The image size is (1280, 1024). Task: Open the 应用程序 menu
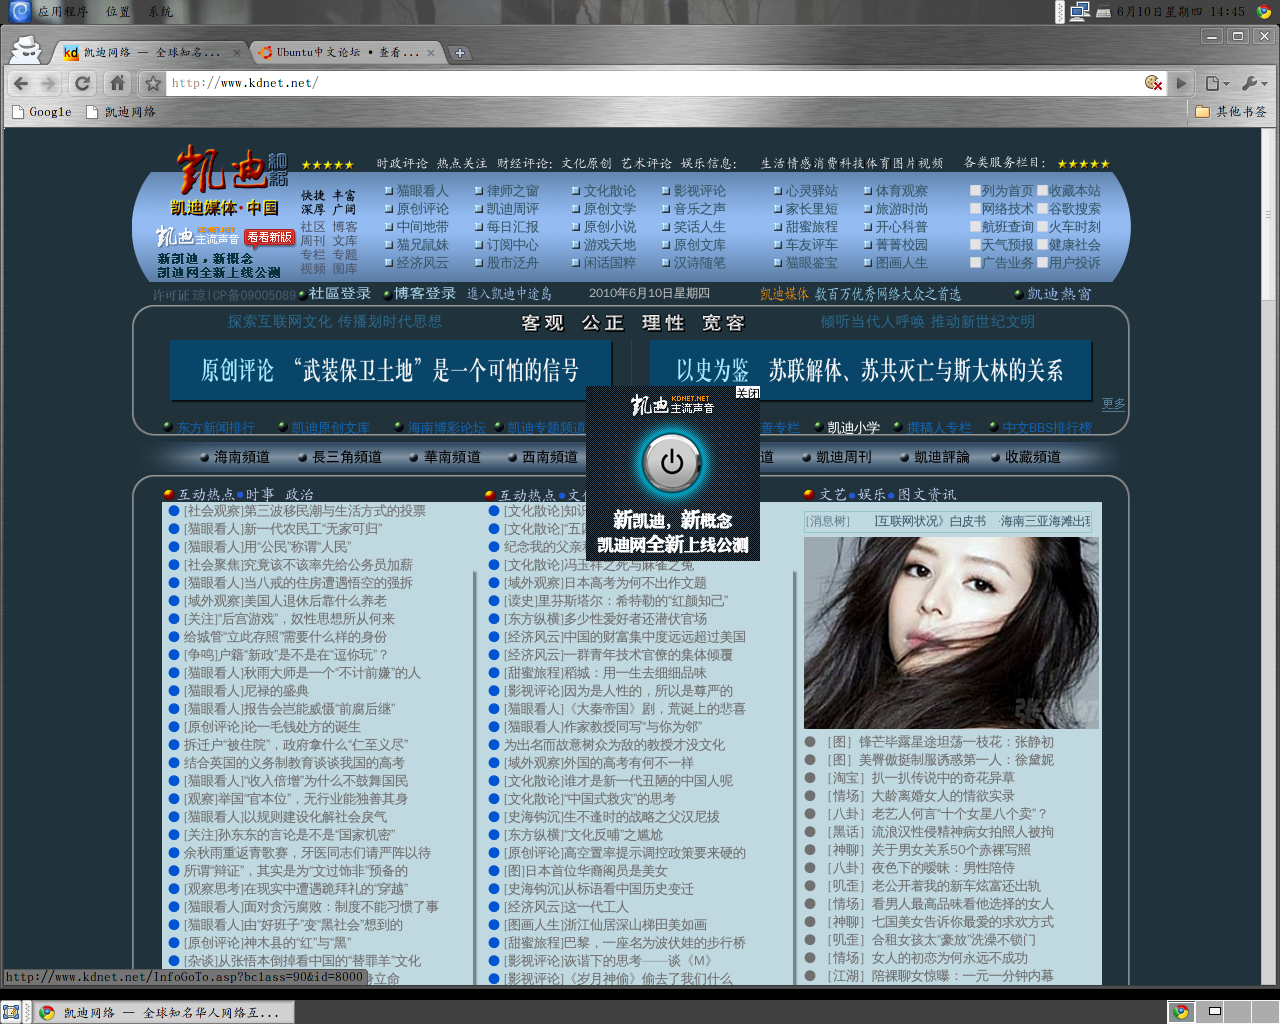tap(62, 12)
